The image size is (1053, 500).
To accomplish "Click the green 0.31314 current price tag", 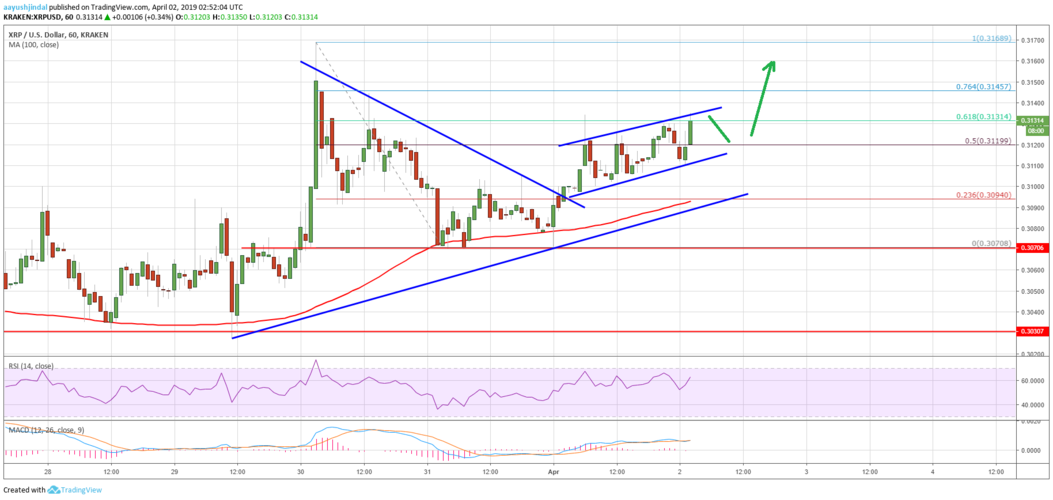I will 1032,121.
